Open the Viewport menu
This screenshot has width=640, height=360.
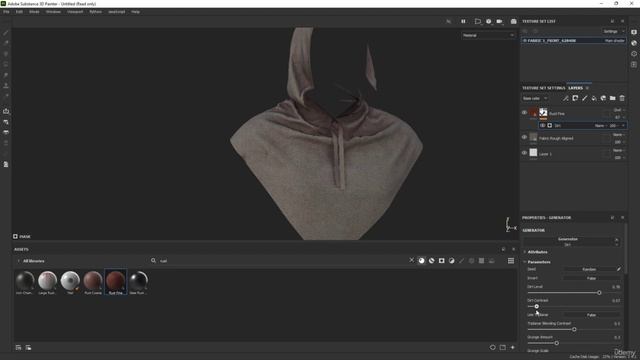coord(75,12)
